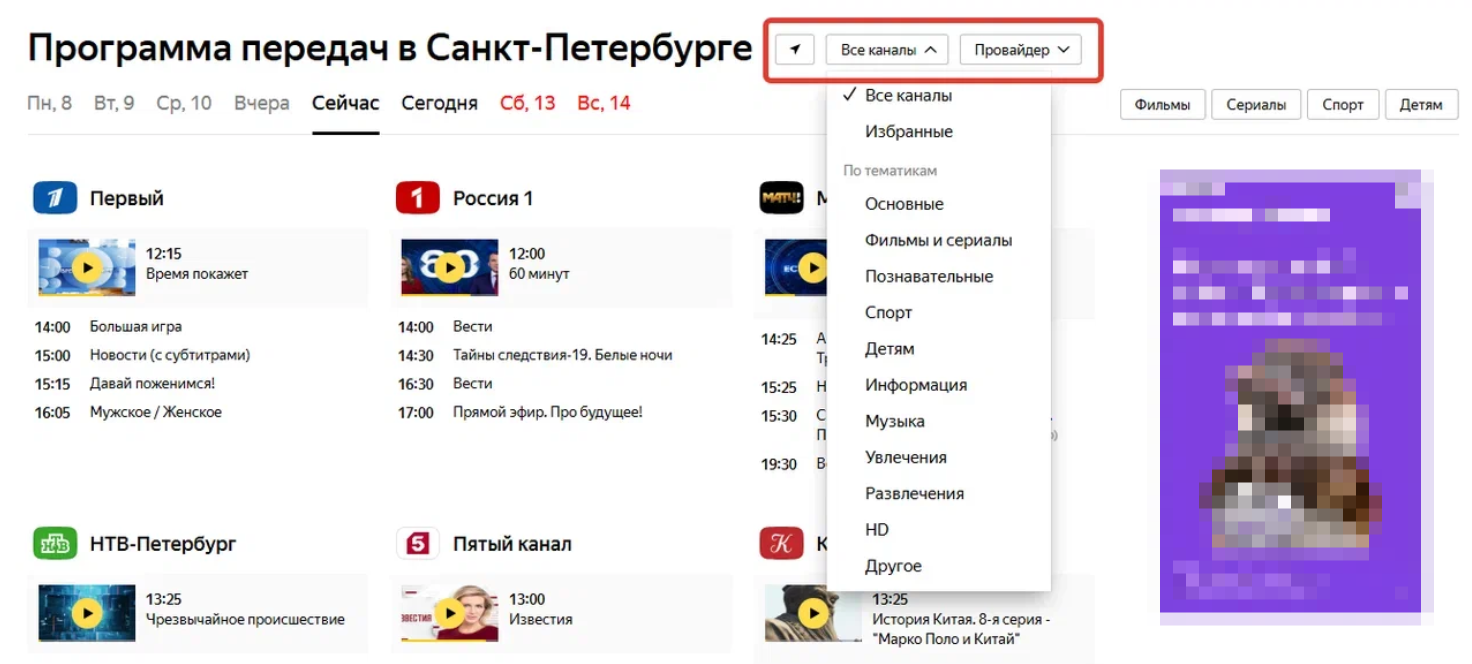1472x664 pixels.
Task: Open Время покажет program title
Action: pyautogui.click(x=197, y=274)
